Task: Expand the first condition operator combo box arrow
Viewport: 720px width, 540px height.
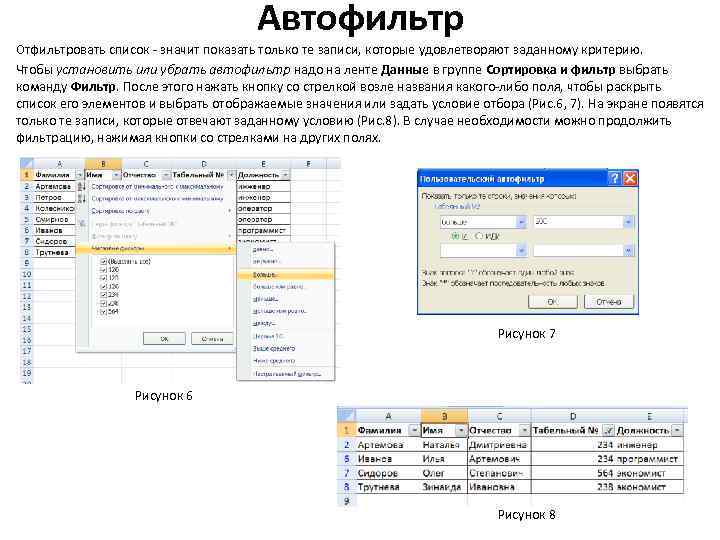Action: pyautogui.click(x=521, y=222)
